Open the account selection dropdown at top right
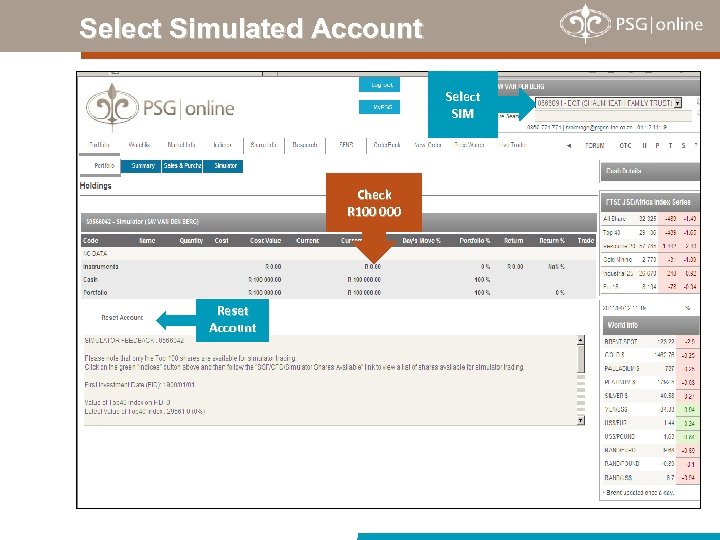The height and width of the screenshot is (540, 720). 609,103
